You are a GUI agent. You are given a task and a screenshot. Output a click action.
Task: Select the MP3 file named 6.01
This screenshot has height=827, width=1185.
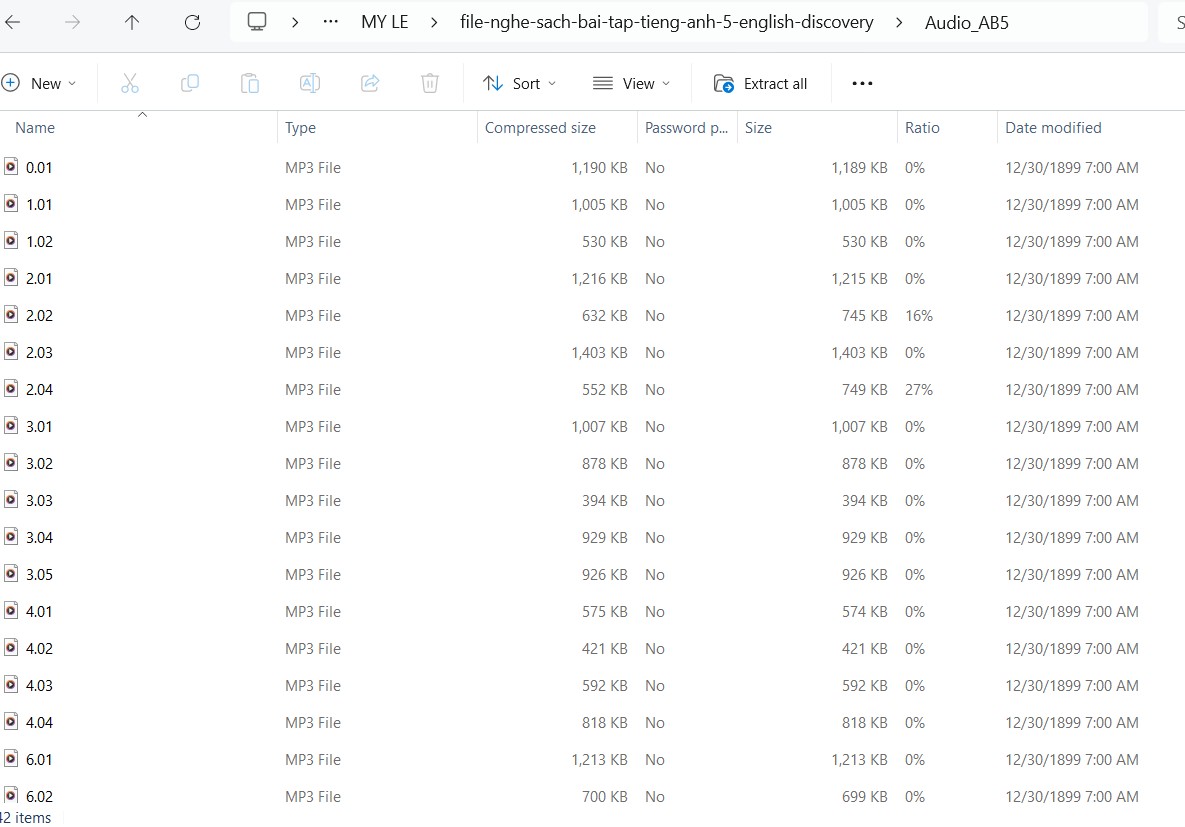(x=39, y=759)
